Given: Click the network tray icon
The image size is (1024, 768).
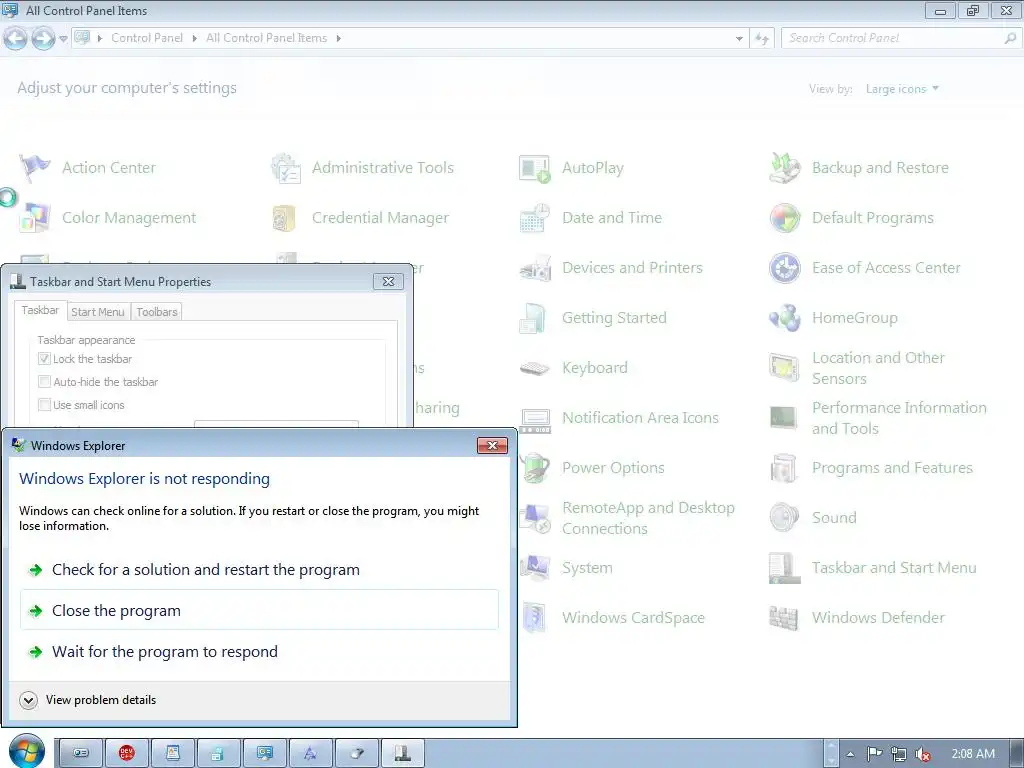Looking at the screenshot, I should point(899,754).
